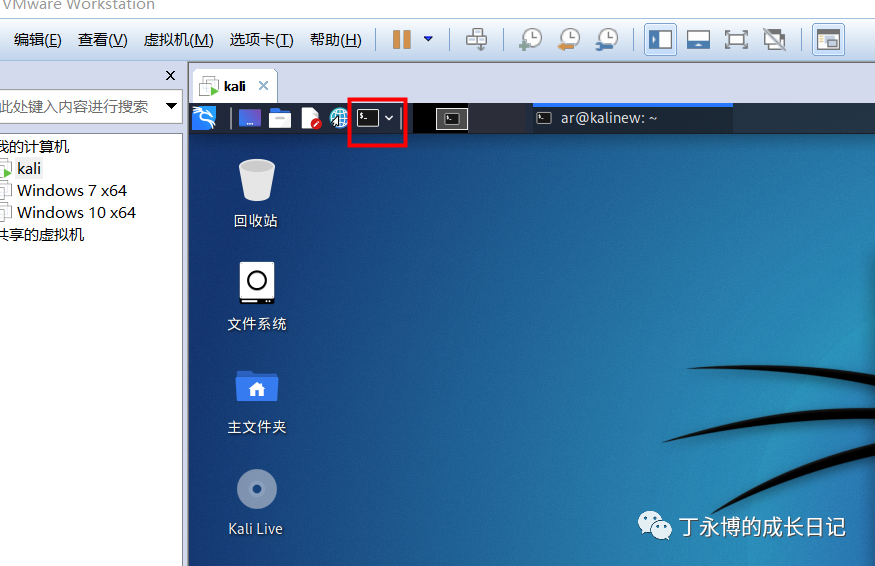Launch the web browser from Kali panel
Viewport: 875px width, 566px height.
[338, 118]
